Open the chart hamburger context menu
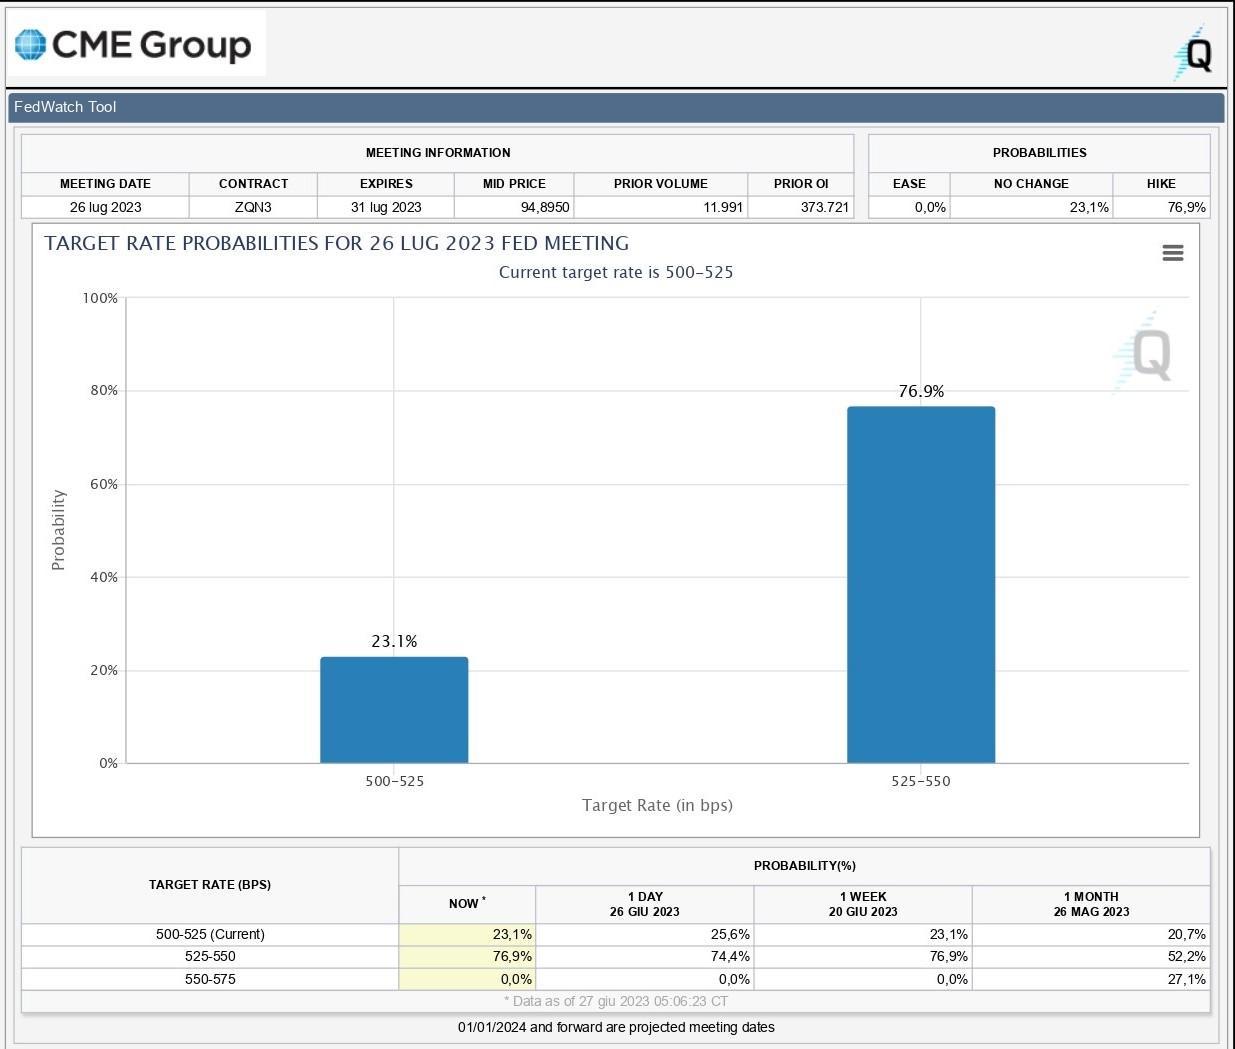Screen dimensions: 1235x1049 click(1173, 253)
